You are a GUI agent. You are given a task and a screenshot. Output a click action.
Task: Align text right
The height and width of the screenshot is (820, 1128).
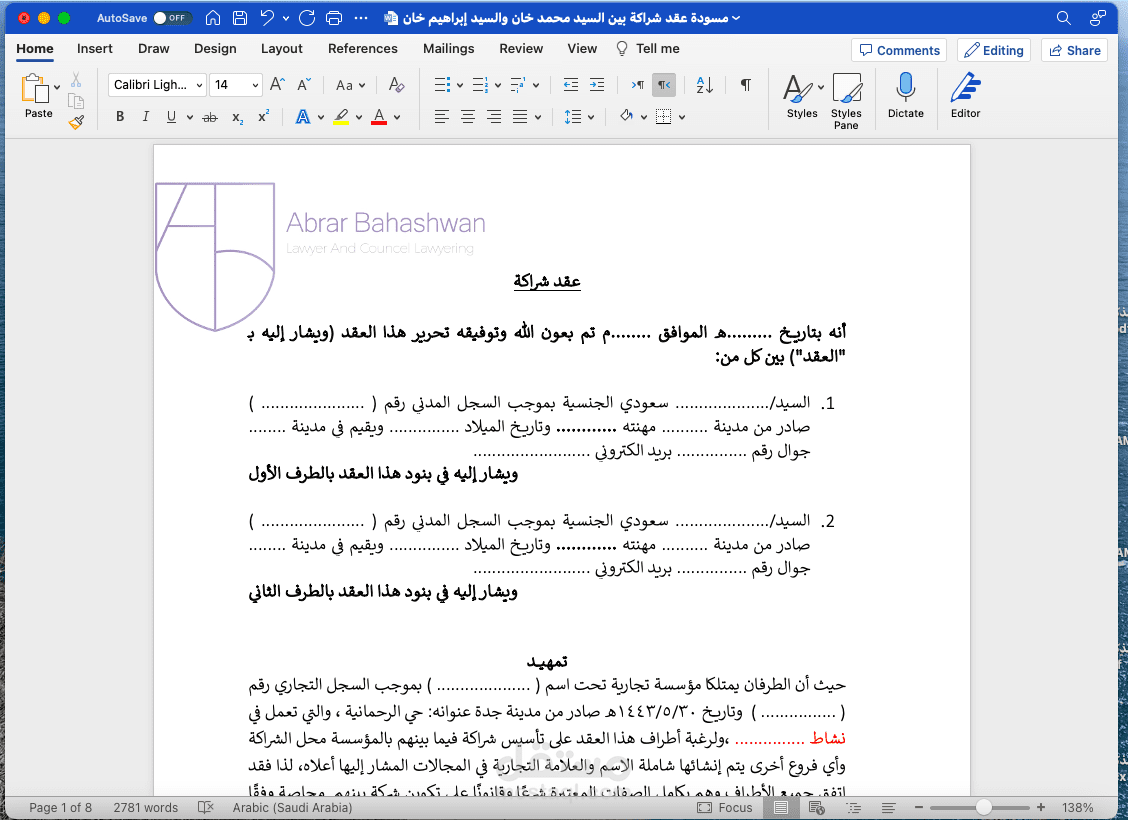pos(494,117)
